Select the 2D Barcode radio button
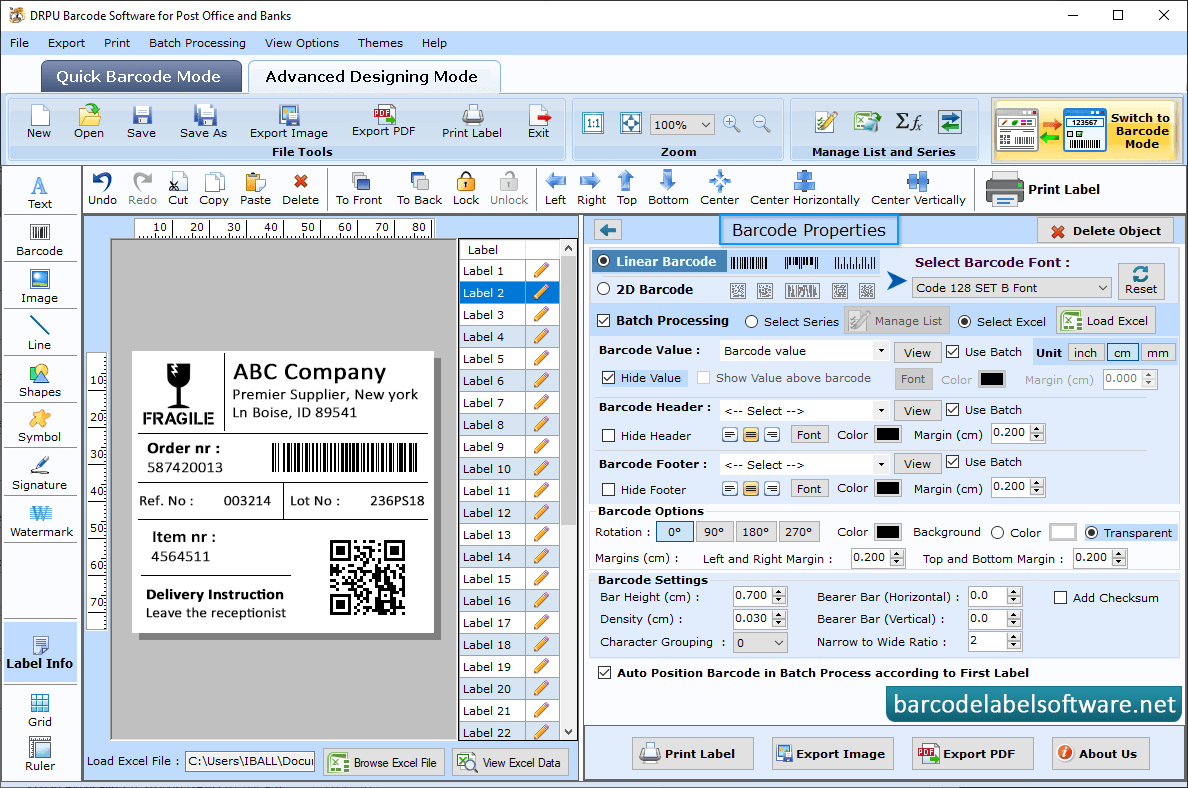This screenshot has width=1188, height=788. 604,289
